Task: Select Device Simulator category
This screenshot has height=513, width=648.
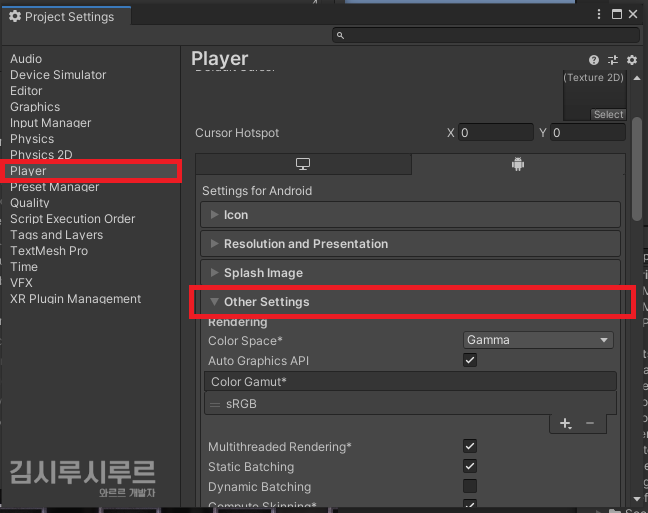Action: pyautogui.click(x=58, y=75)
